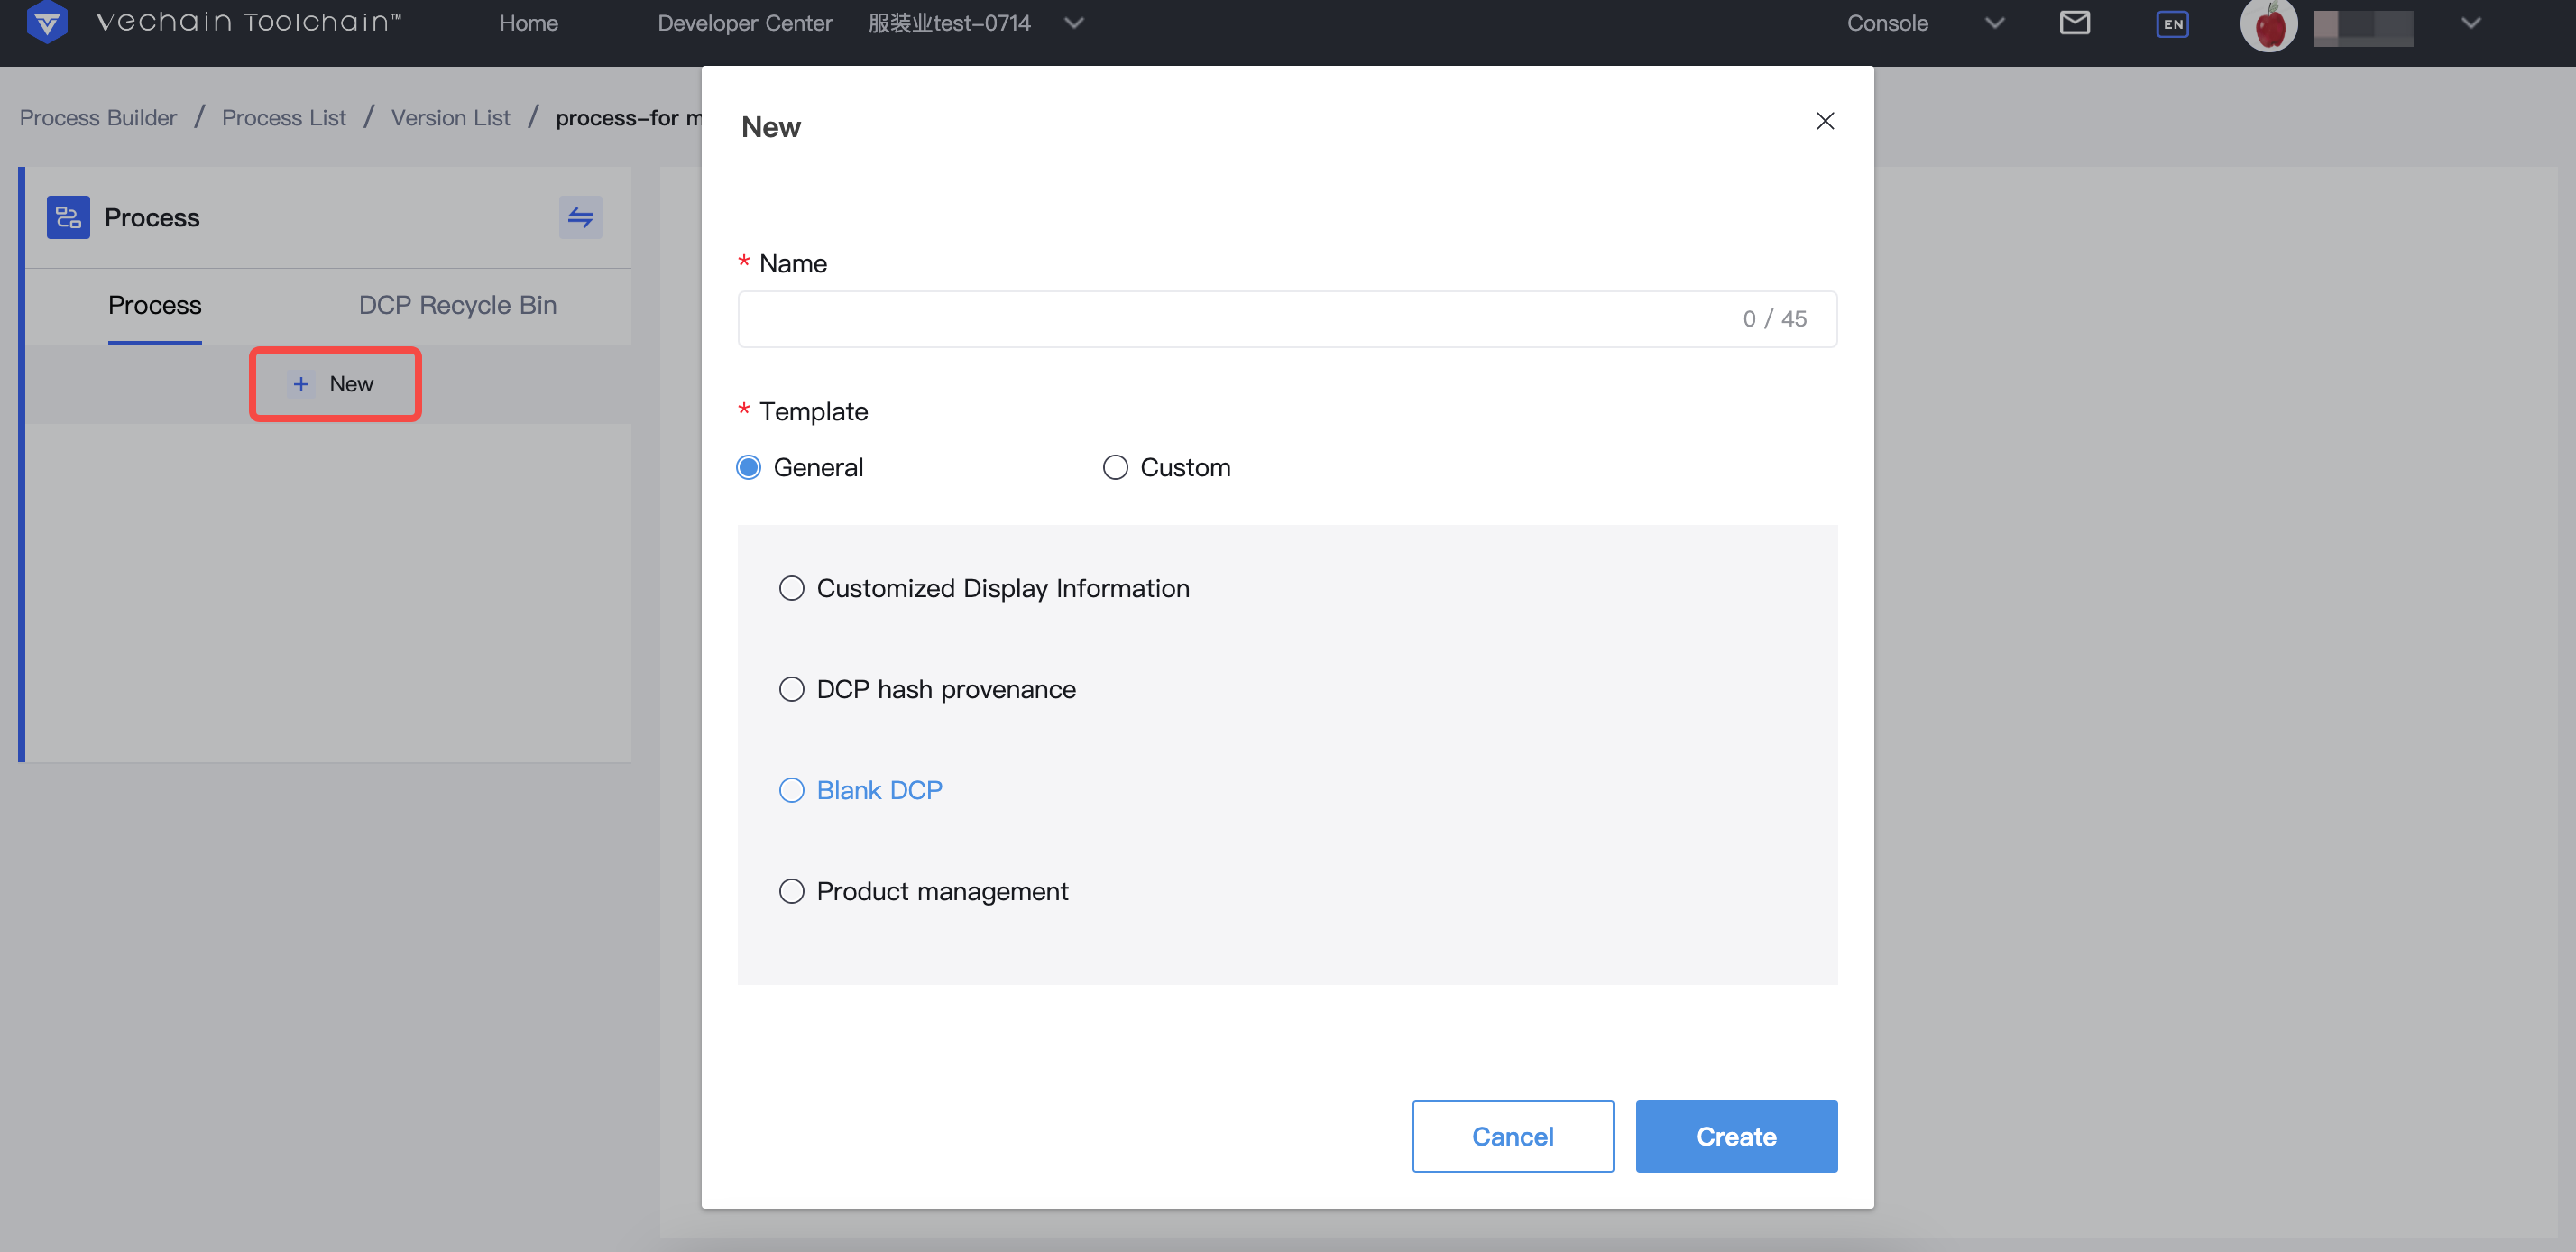Open the mail inbox icon

(2075, 22)
